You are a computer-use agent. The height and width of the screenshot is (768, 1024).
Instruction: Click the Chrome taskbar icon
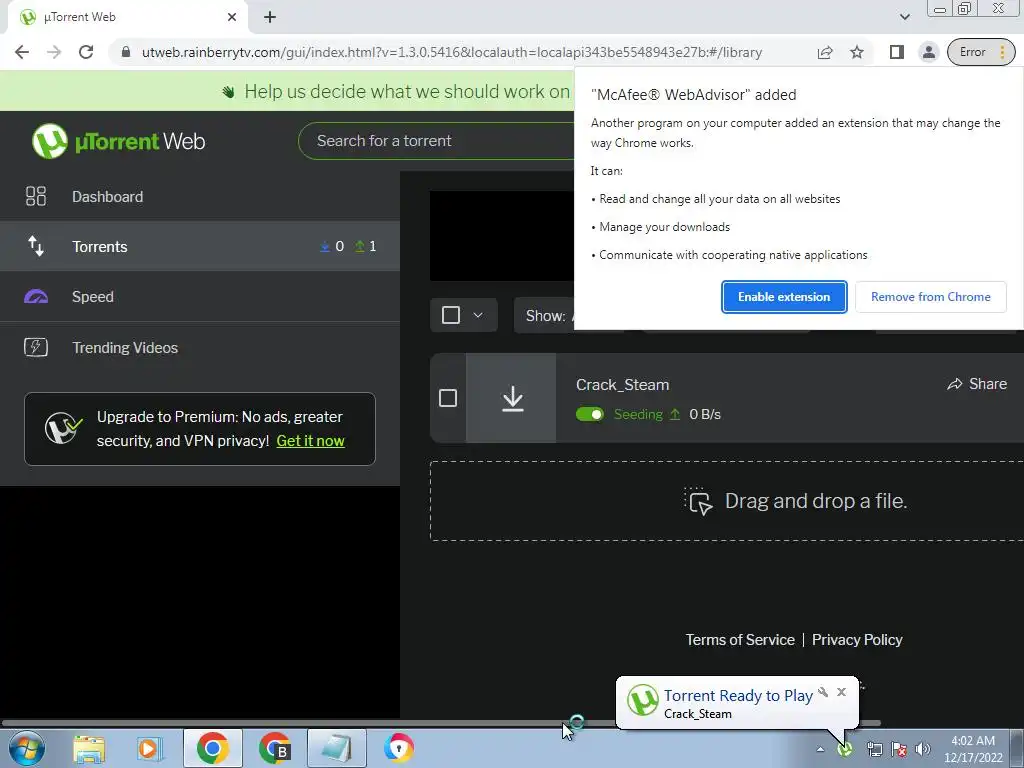212,748
